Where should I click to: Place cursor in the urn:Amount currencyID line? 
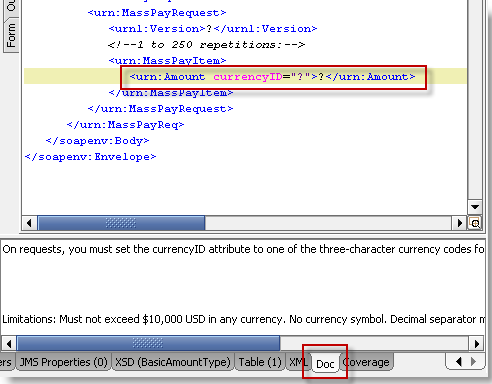pos(272,77)
